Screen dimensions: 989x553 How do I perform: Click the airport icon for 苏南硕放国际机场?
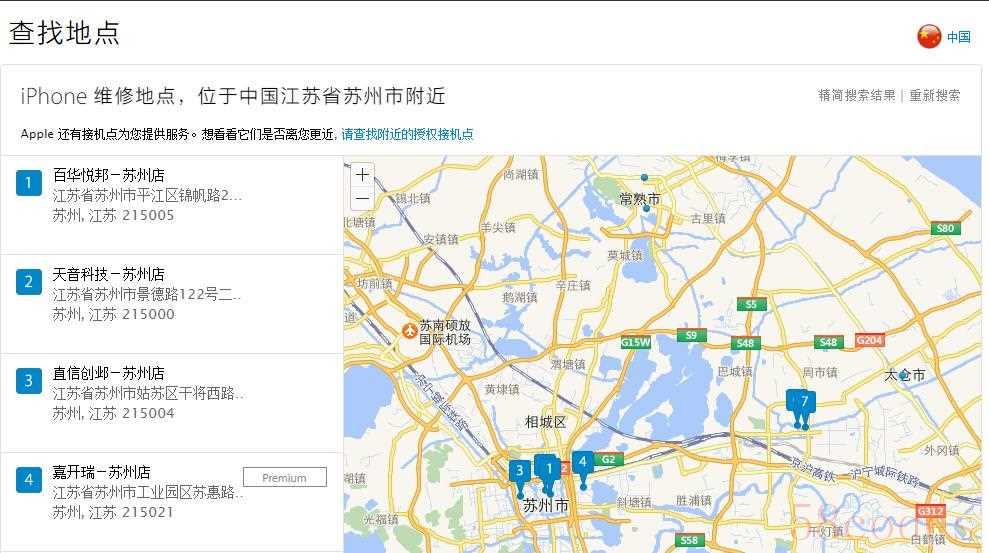[x=409, y=330]
